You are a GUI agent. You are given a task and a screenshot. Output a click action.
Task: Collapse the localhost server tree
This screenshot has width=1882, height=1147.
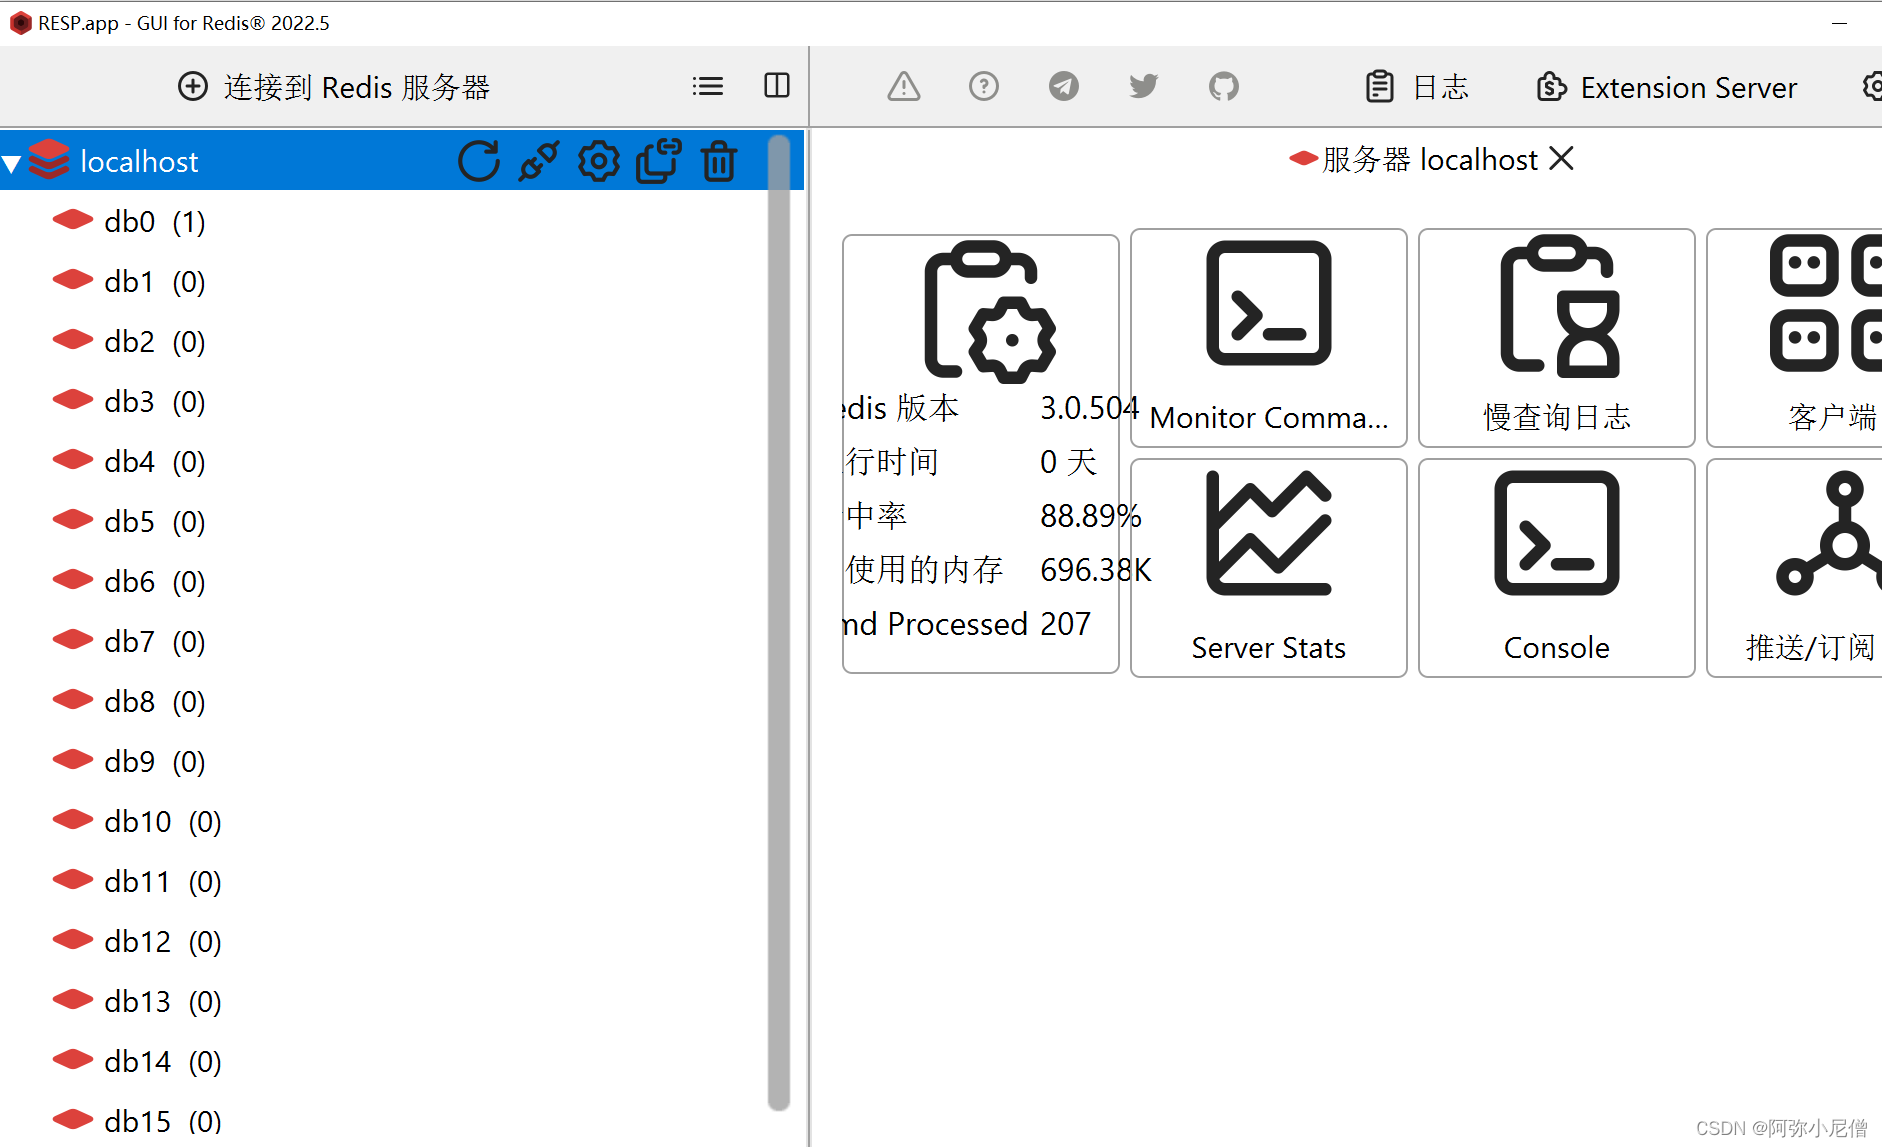13,161
